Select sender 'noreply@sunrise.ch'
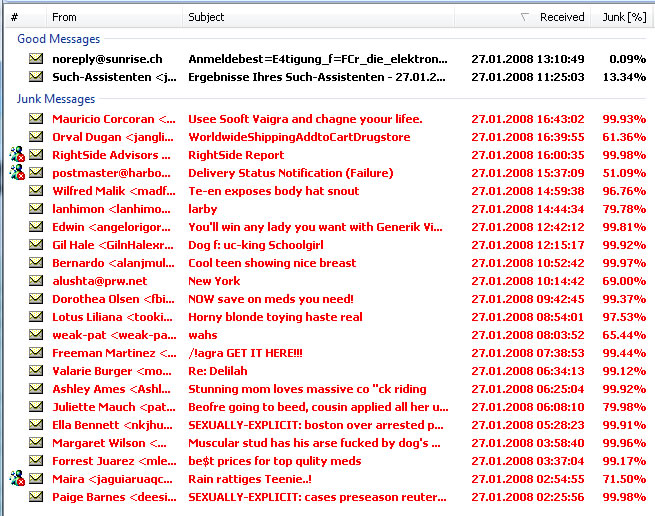This screenshot has width=655, height=516. 107,59
